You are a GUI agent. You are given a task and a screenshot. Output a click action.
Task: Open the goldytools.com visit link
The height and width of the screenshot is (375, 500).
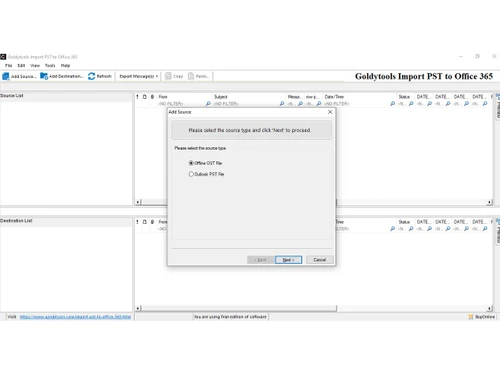tap(75, 317)
